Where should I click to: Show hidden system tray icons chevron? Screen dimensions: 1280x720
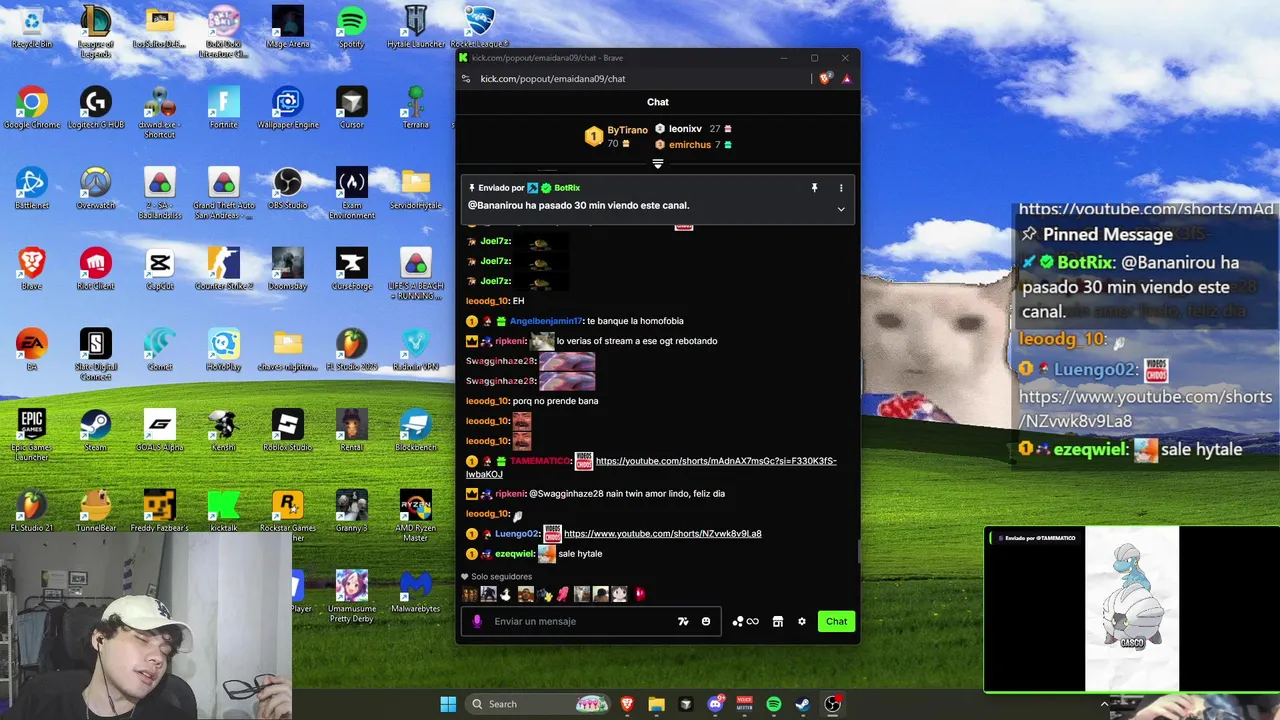click(1104, 704)
